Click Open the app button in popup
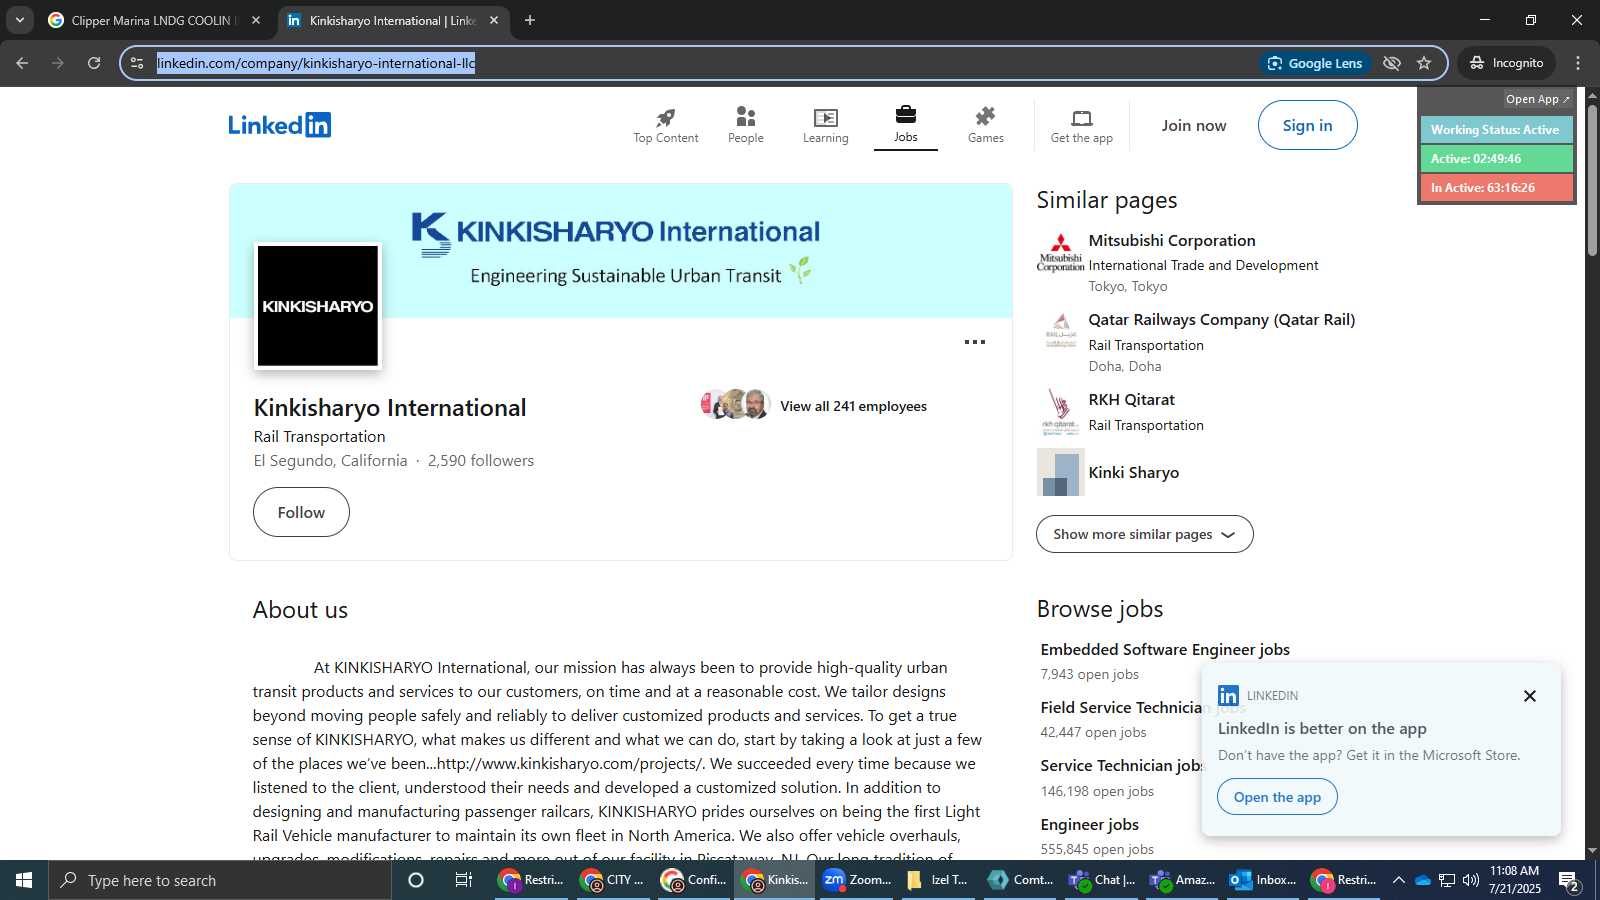This screenshot has height=900, width=1600. [x=1277, y=797]
